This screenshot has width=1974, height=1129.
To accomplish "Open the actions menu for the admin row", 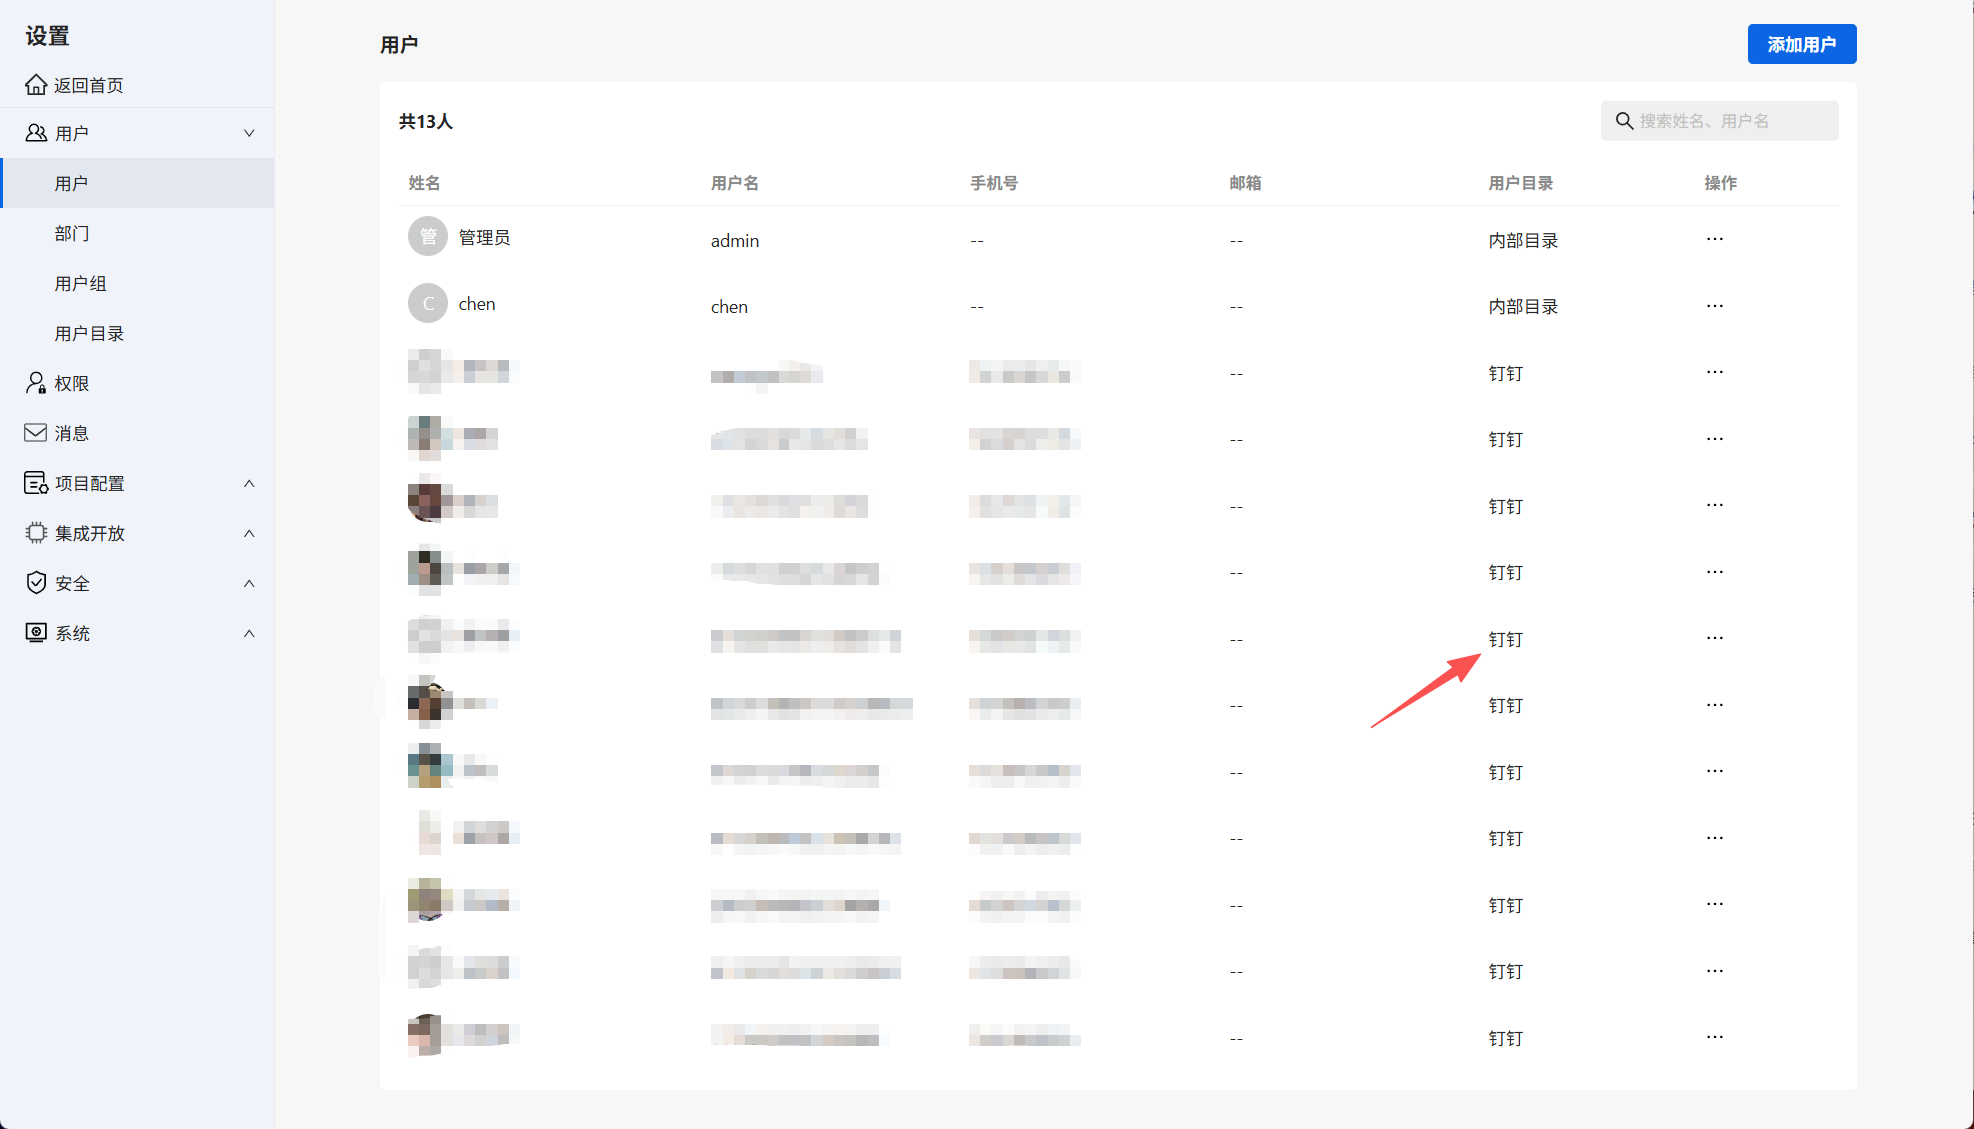I will 1715,239.
